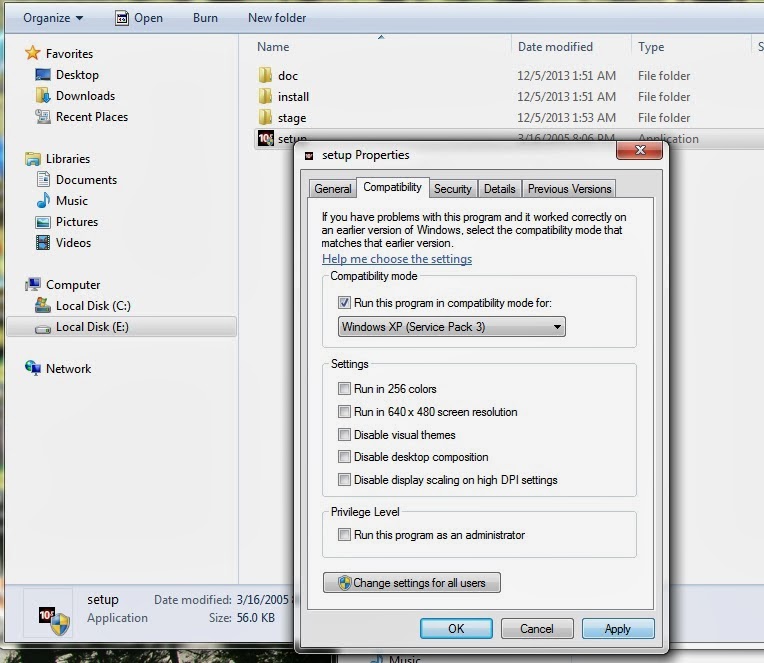Check Run this program as an administrator
This screenshot has height=663, width=764.
coord(344,534)
